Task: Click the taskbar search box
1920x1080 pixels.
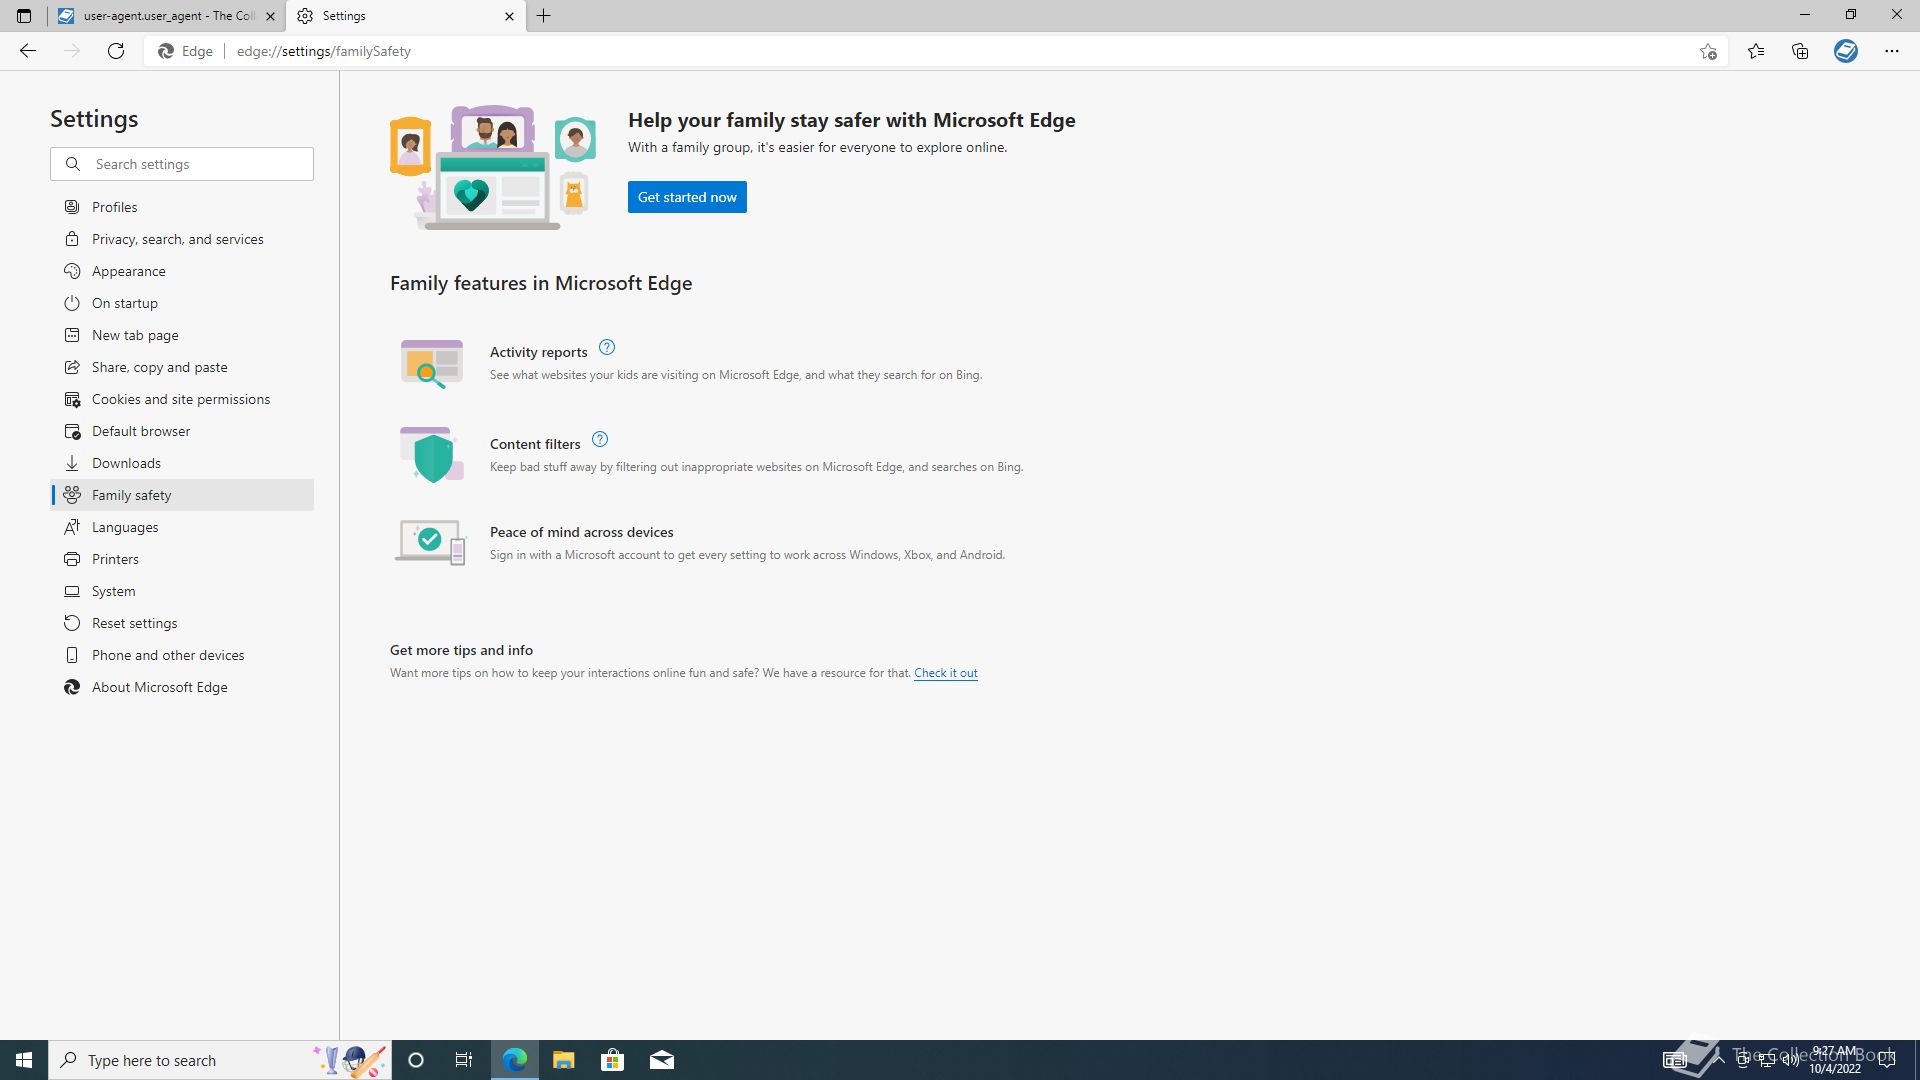Action: coord(220,1060)
